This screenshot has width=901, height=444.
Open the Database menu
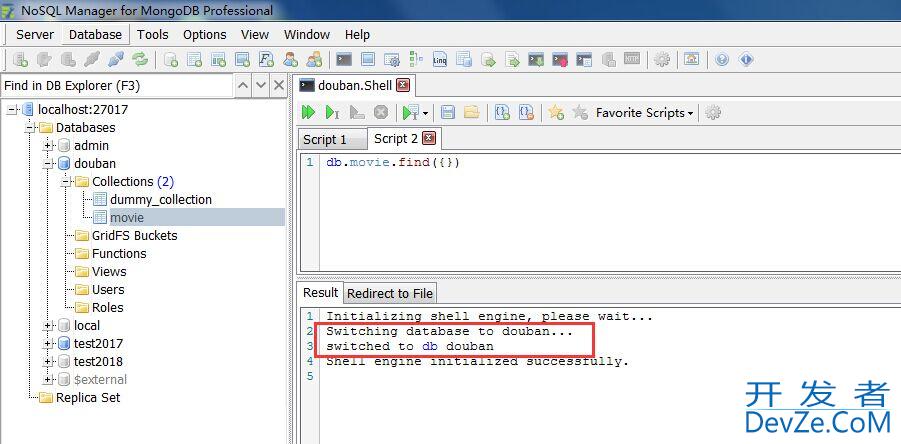point(95,34)
